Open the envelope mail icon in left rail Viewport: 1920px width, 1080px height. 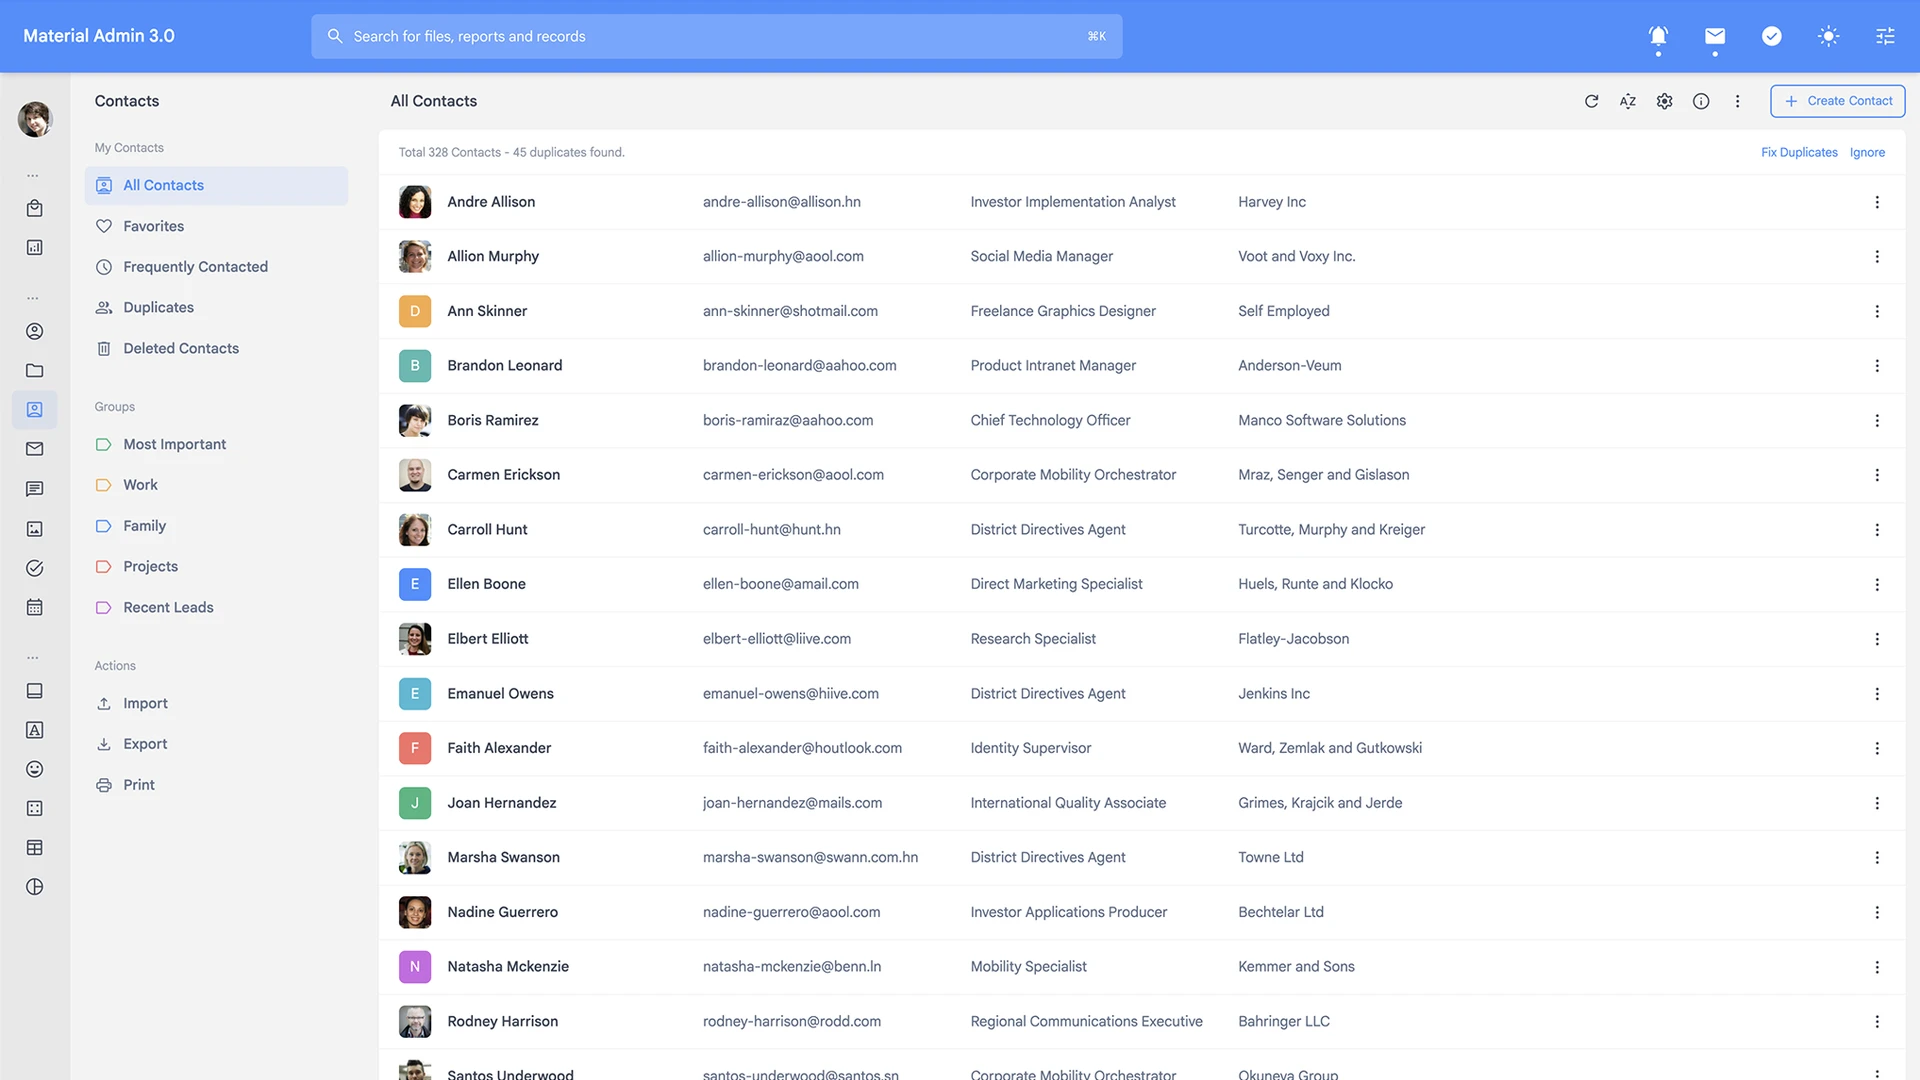point(34,449)
